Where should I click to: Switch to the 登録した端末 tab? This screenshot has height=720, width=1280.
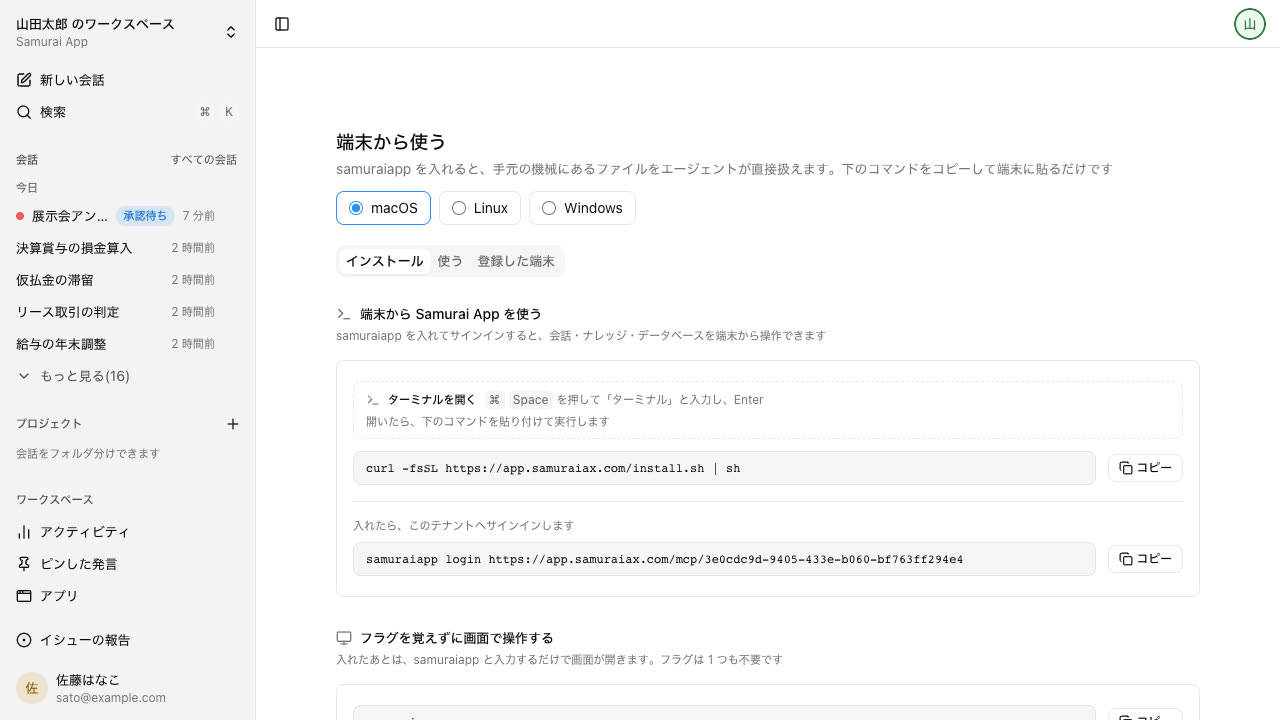516,261
